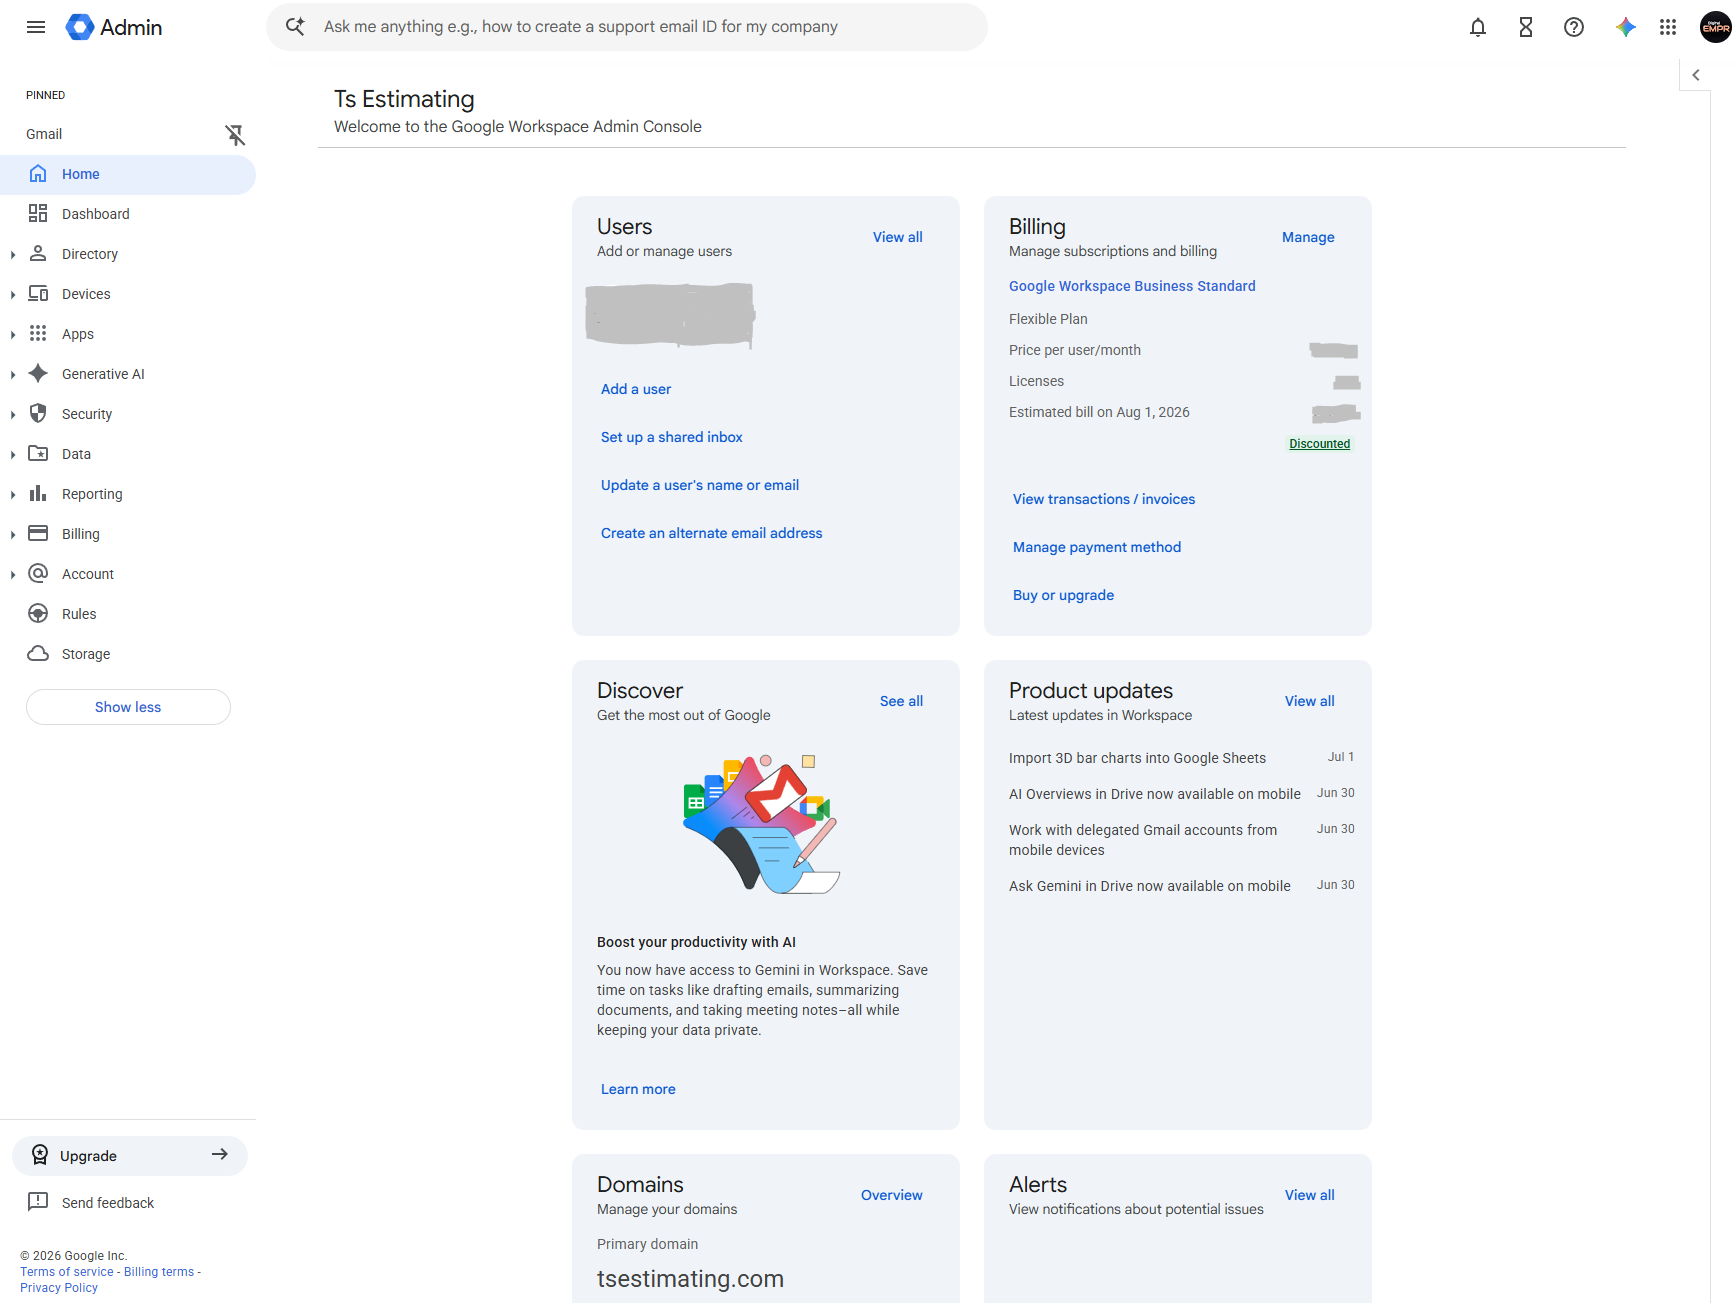Viewport: 1736px width, 1303px height.
Task: Open the Domains Overview link
Action: [x=892, y=1195]
